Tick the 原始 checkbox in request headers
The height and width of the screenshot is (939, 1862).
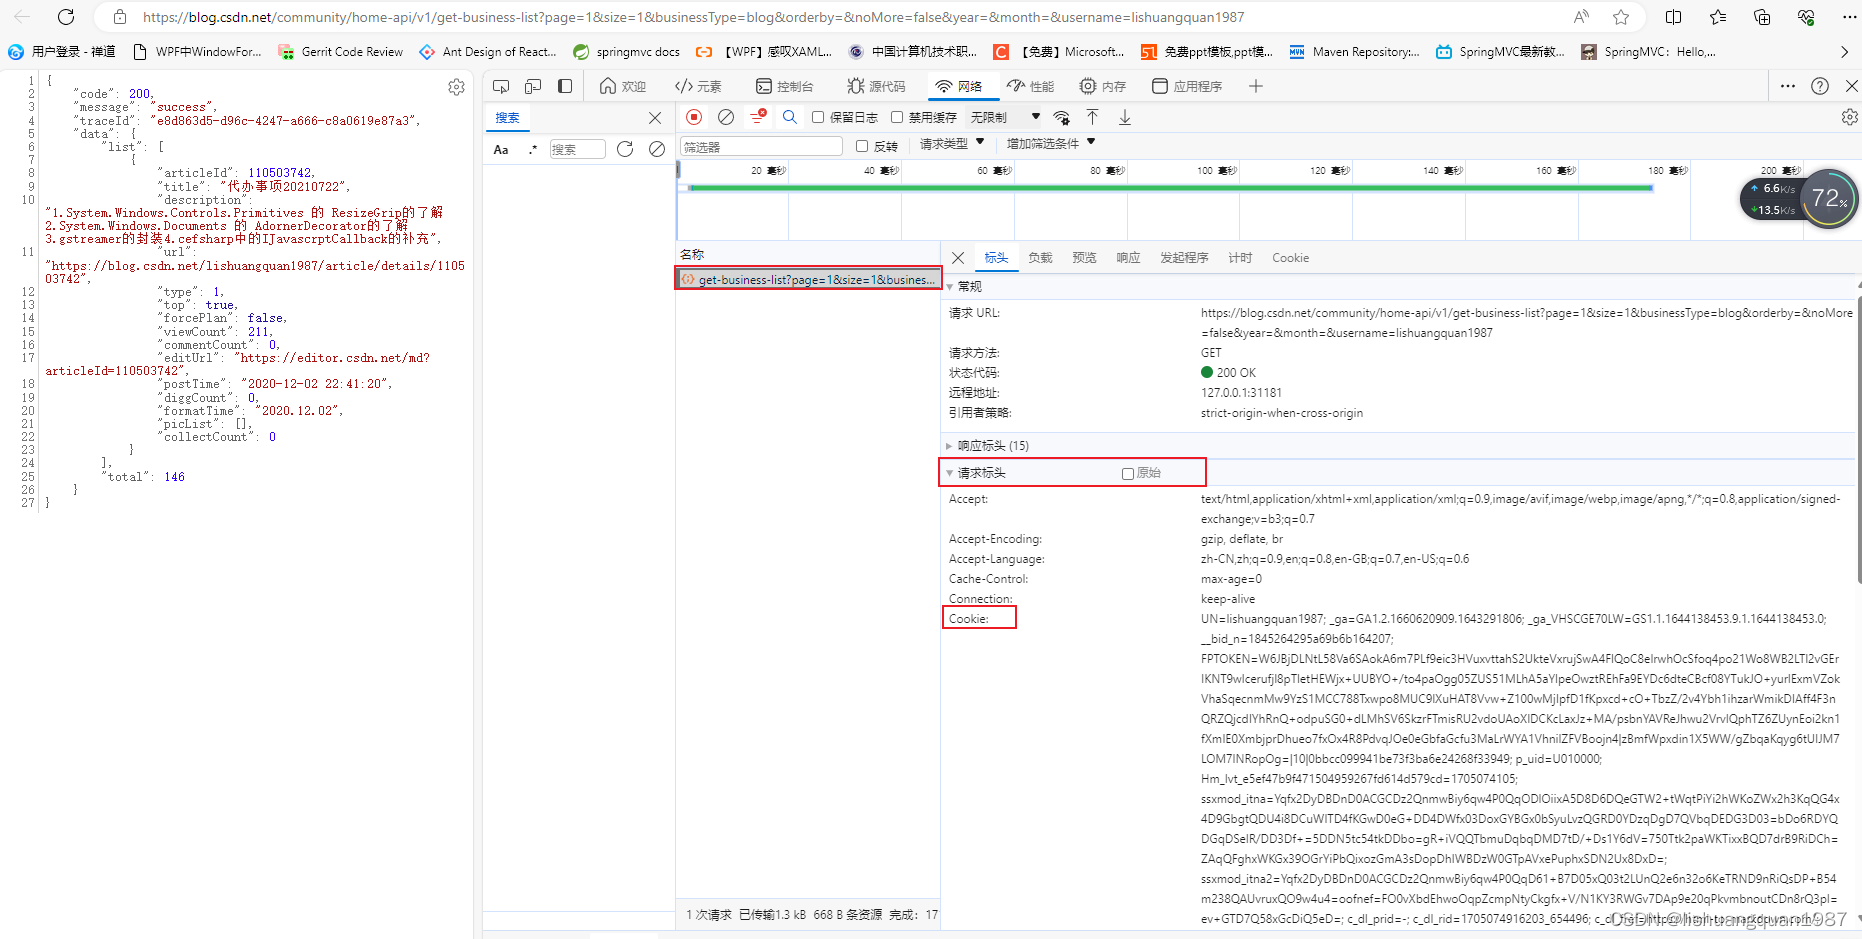click(x=1128, y=473)
